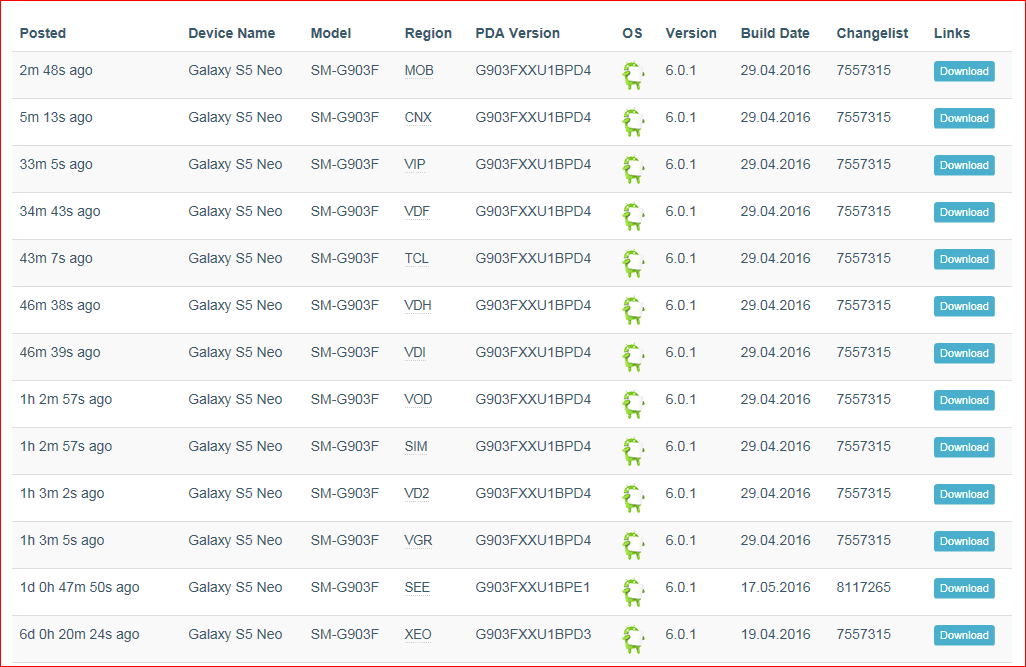The image size is (1026, 667).
Task: Download firmware for region CNX
Action: tap(964, 118)
